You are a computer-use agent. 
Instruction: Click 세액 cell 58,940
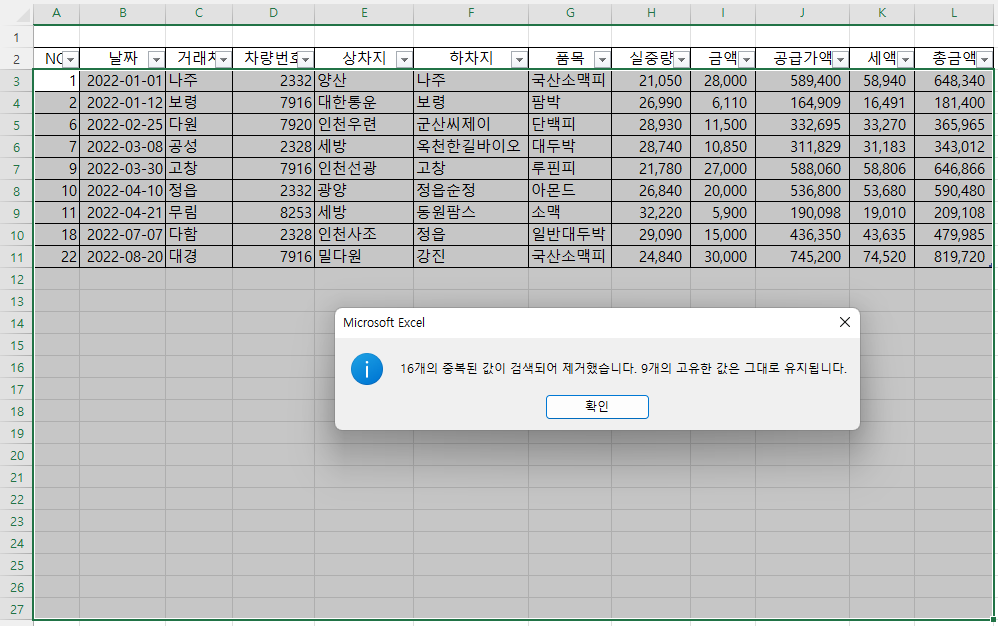click(x=882, y=81)
